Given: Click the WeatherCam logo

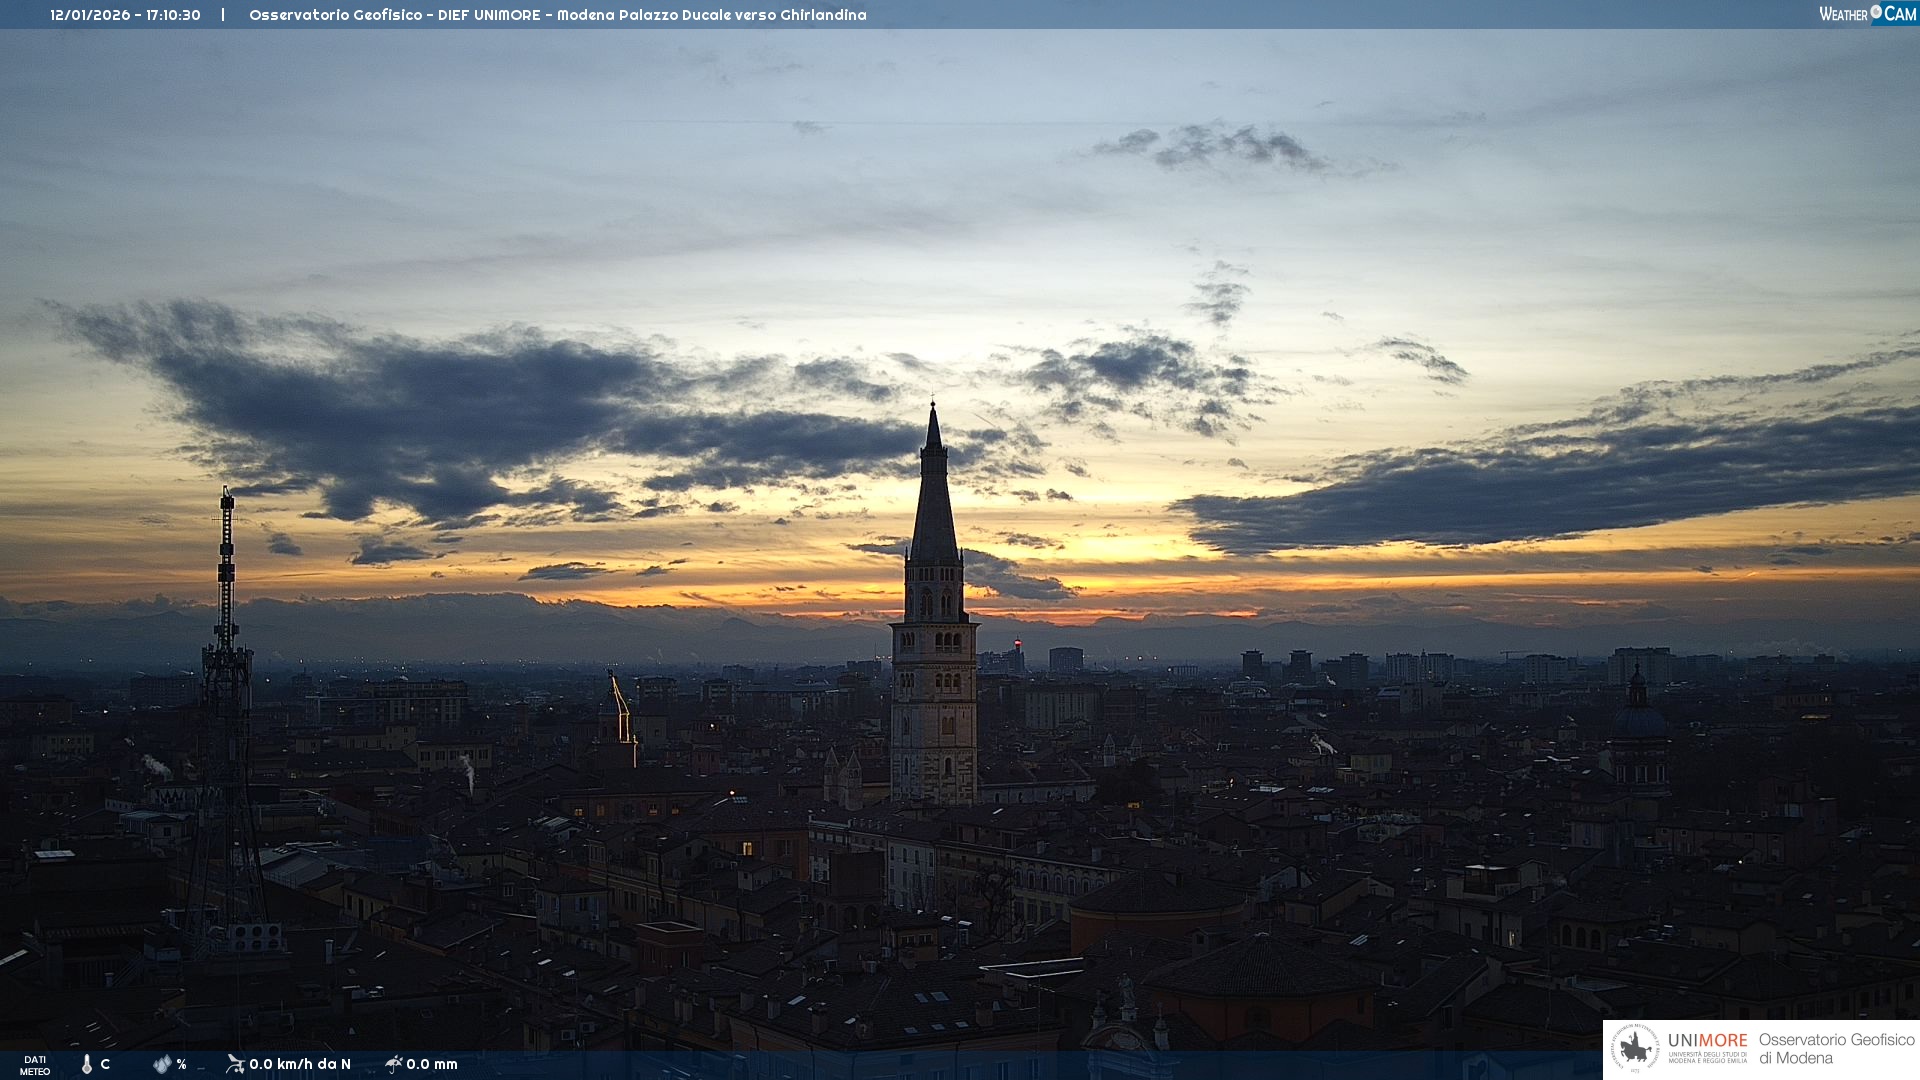Looking at the screenshot, I should [x=1866, y=14].
